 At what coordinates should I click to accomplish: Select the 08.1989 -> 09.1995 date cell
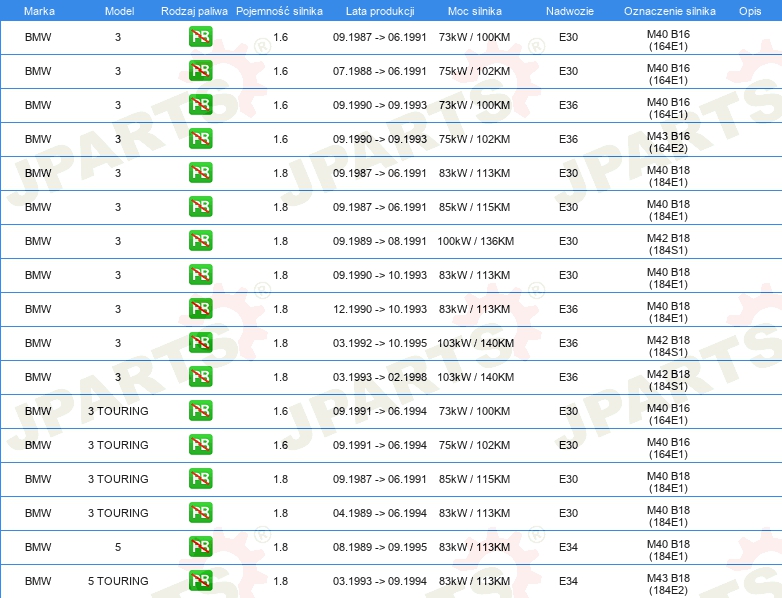click(x=380, y=547)
